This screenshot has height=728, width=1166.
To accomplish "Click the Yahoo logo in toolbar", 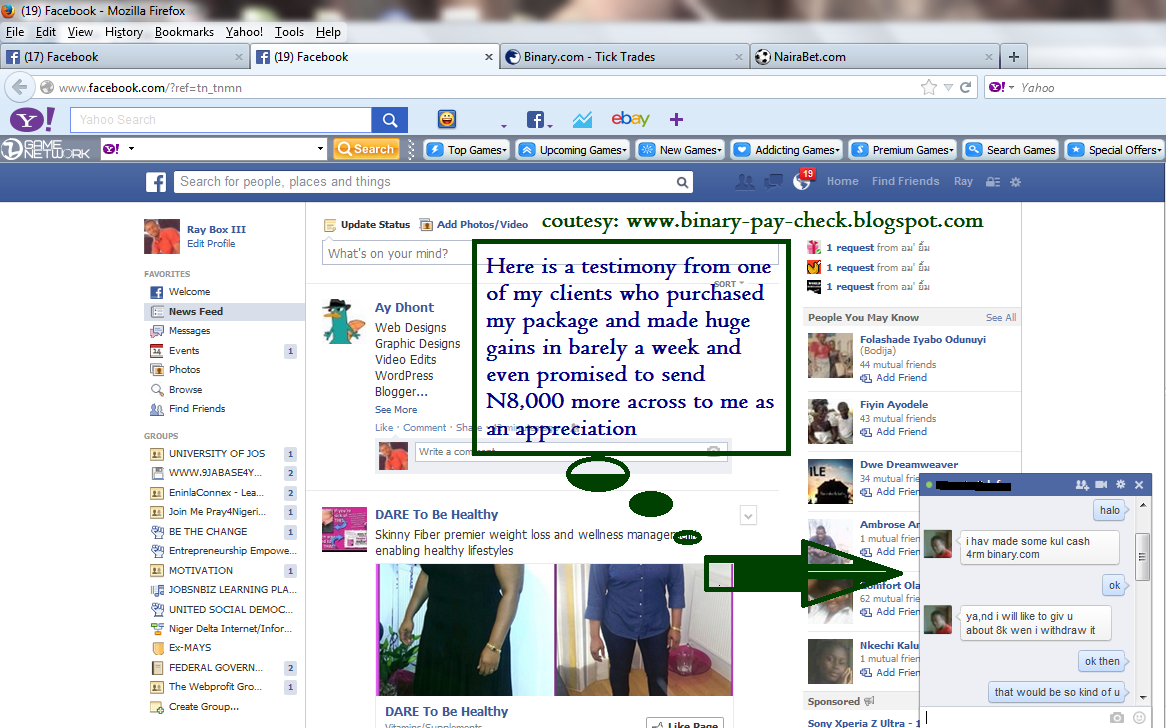I will pos(32,120).
